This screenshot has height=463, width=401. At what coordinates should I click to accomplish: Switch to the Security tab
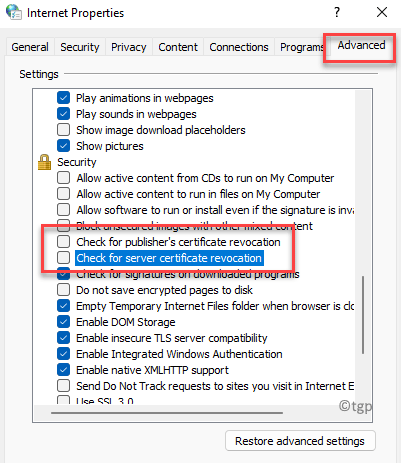tap(80, 47)
